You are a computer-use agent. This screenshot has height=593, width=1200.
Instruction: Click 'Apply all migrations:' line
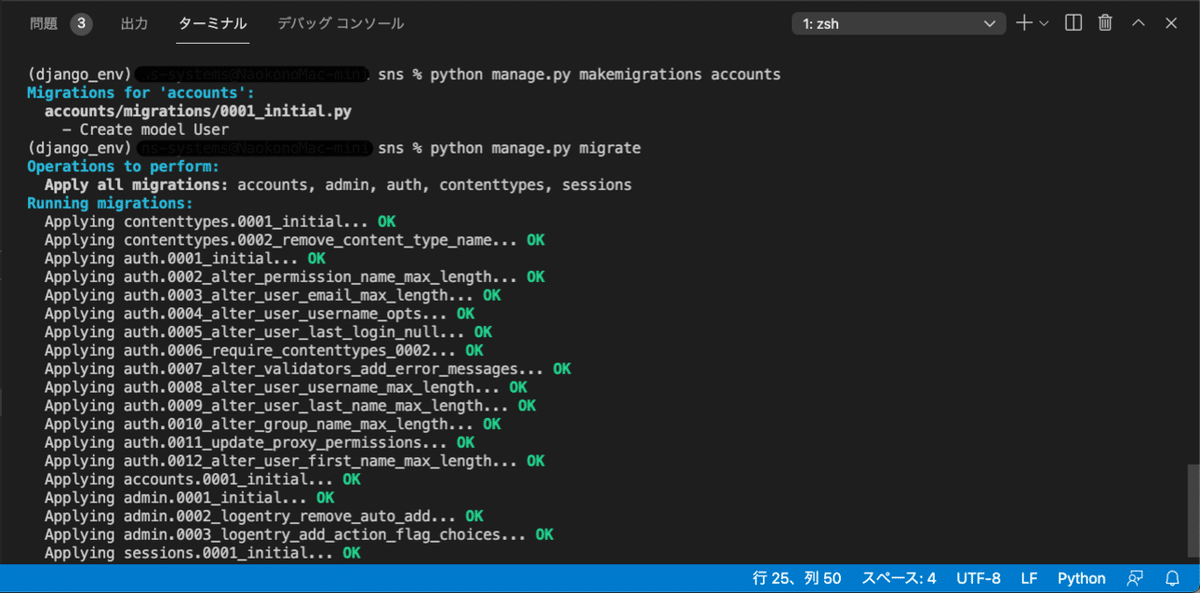[x=338, y=185]
